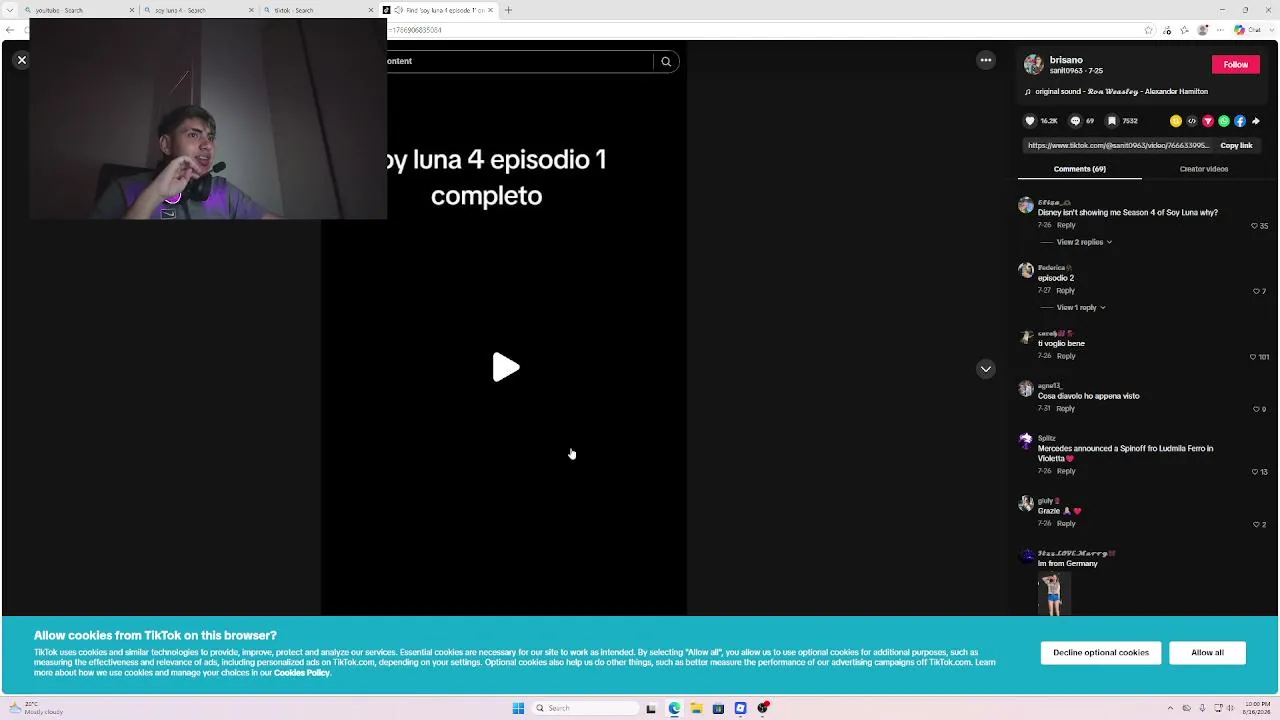This screenshot has height=720, width=1280.
Task: Go to the next video arrow
Action: (986, 369)
